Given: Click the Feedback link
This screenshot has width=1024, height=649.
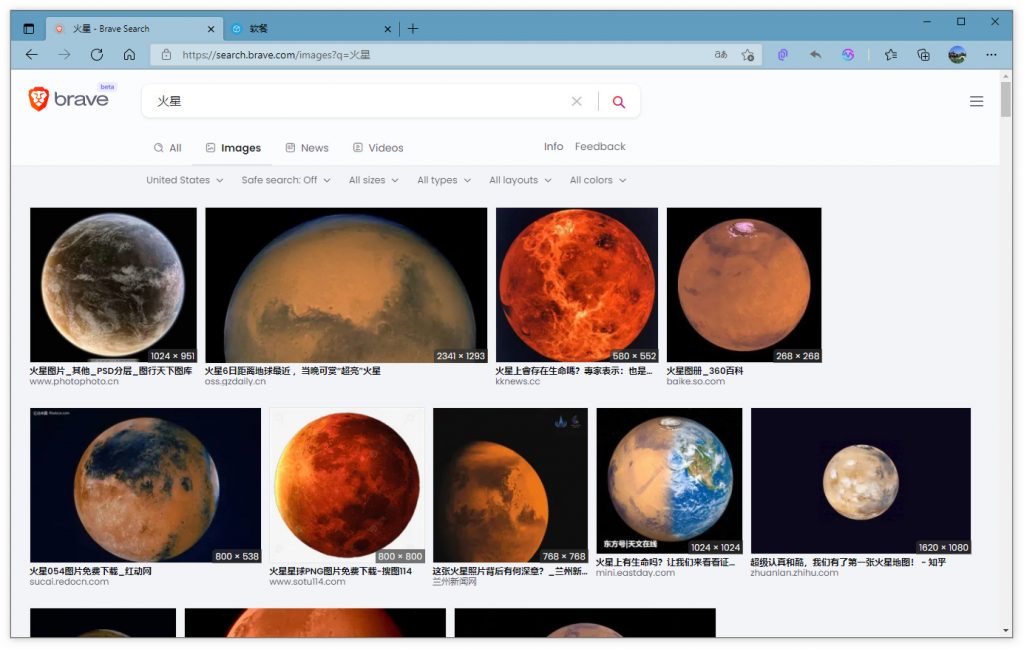Looking at the screenshot, I should (x=600, y=146).
